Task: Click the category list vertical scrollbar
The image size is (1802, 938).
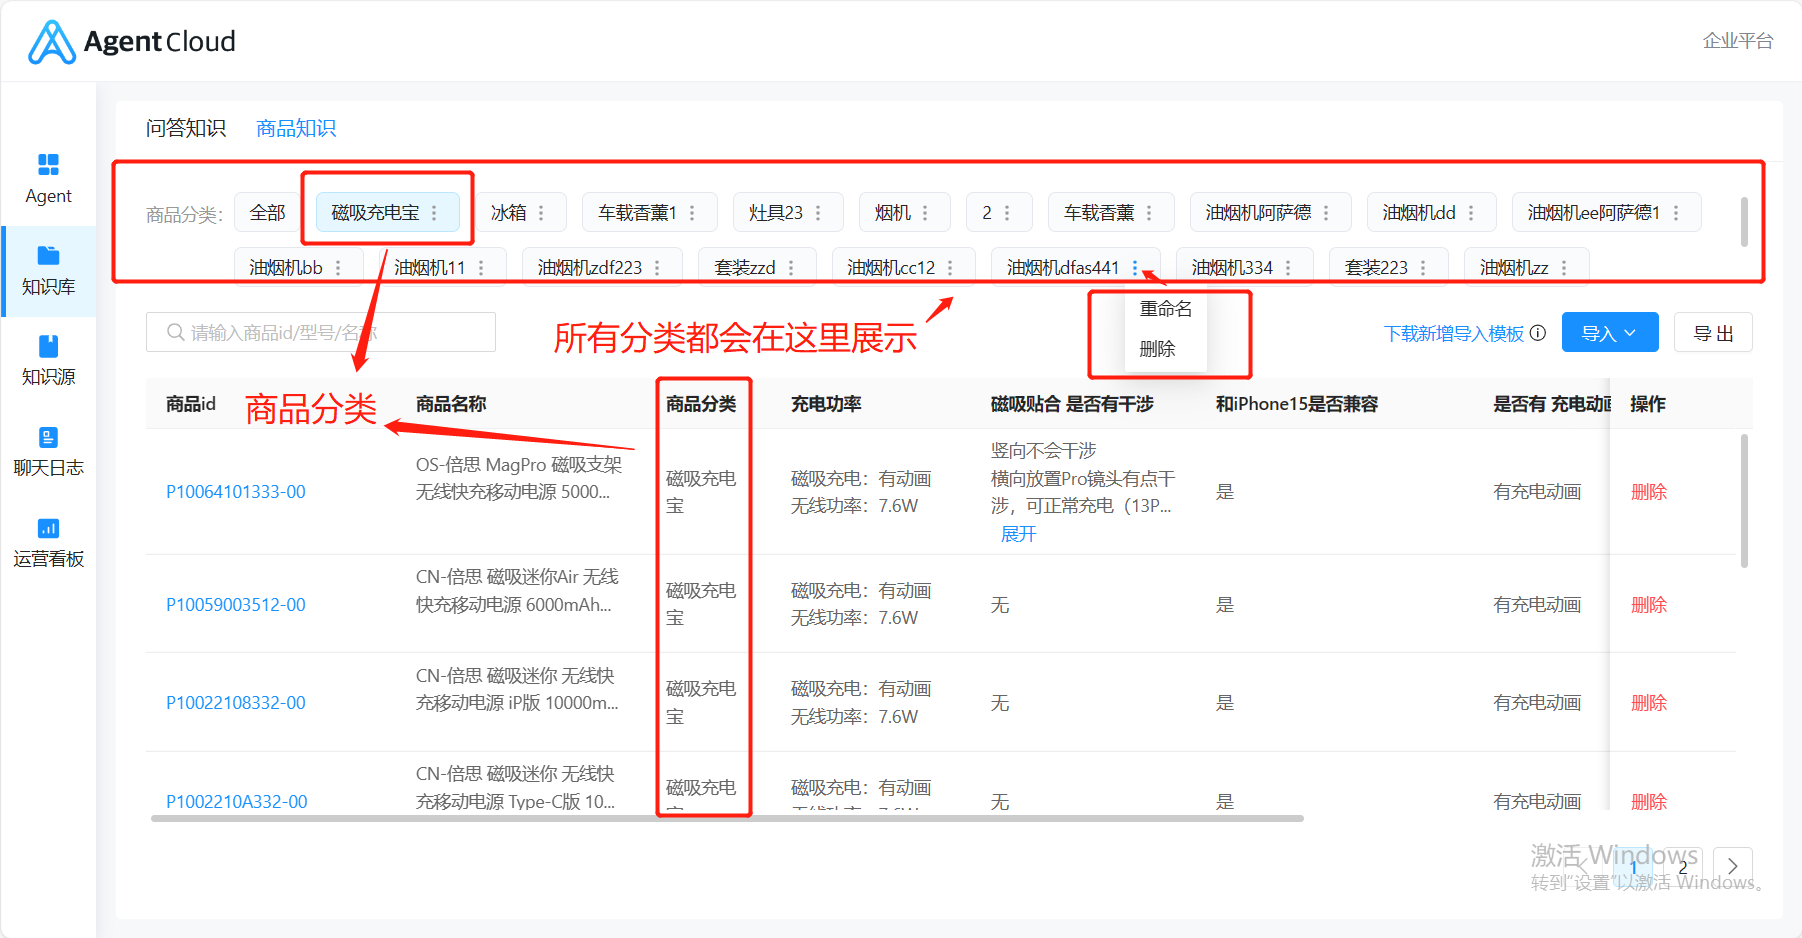Action: pos(1745,221)
